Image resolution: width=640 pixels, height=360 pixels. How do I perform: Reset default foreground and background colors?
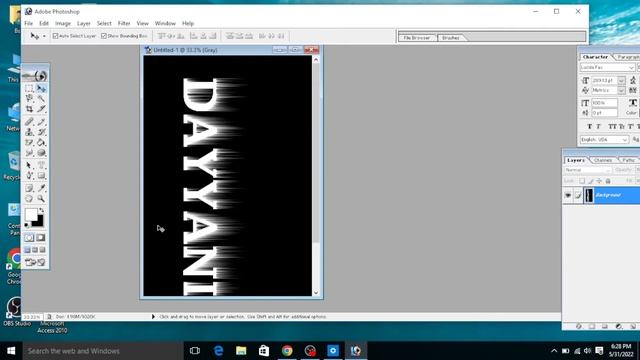[27, 225]
